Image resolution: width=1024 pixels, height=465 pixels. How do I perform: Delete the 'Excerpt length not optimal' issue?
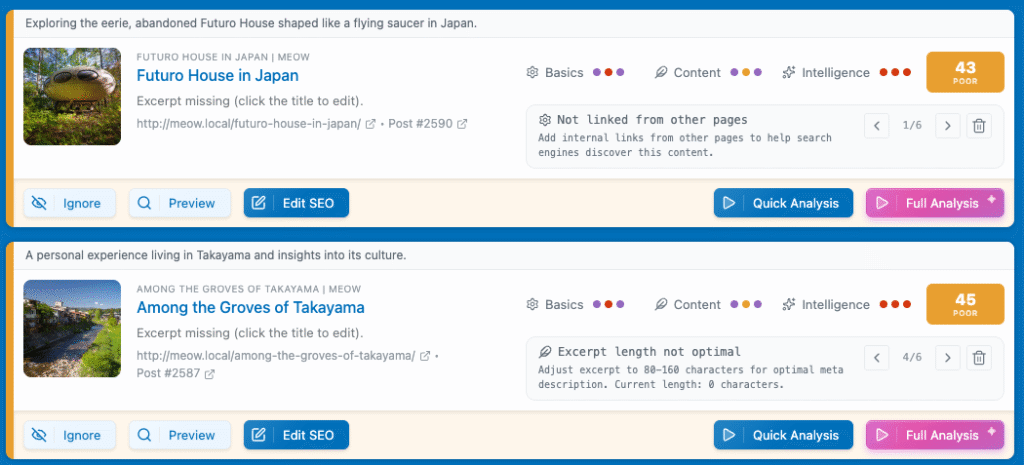pyautogui.click(x=979, y=358)
